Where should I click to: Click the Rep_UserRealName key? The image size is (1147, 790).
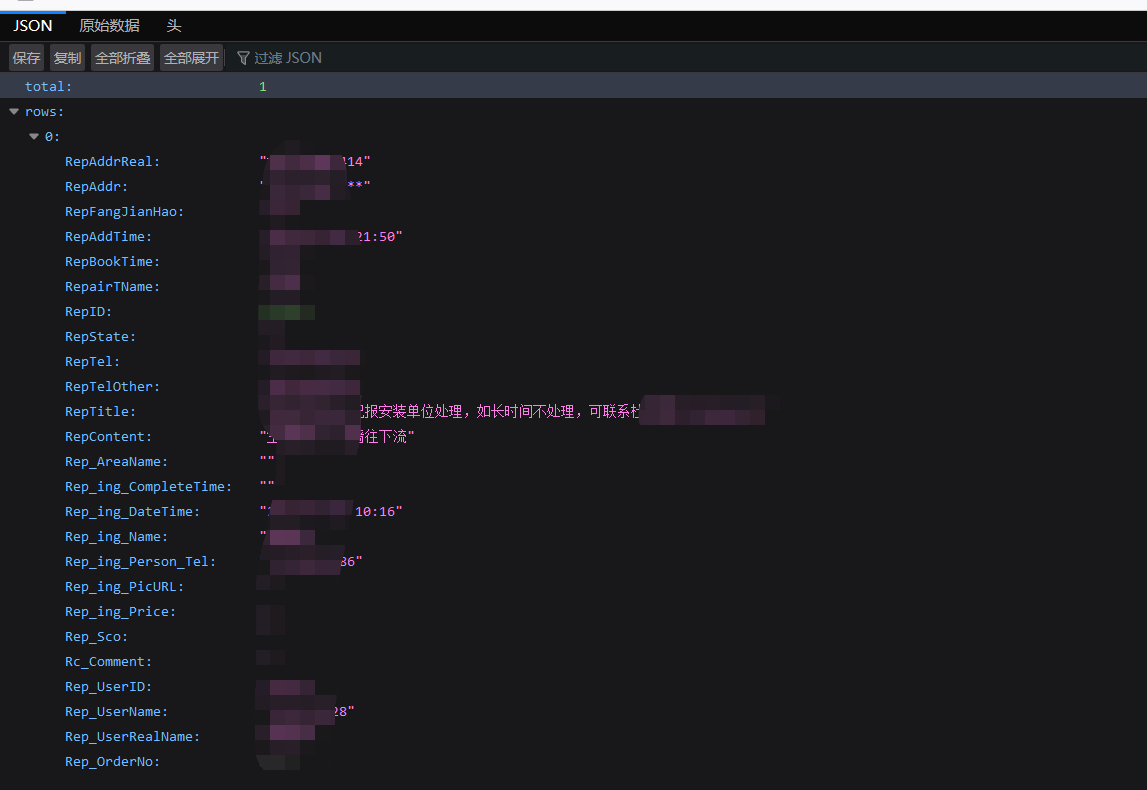tap(132, 737)
